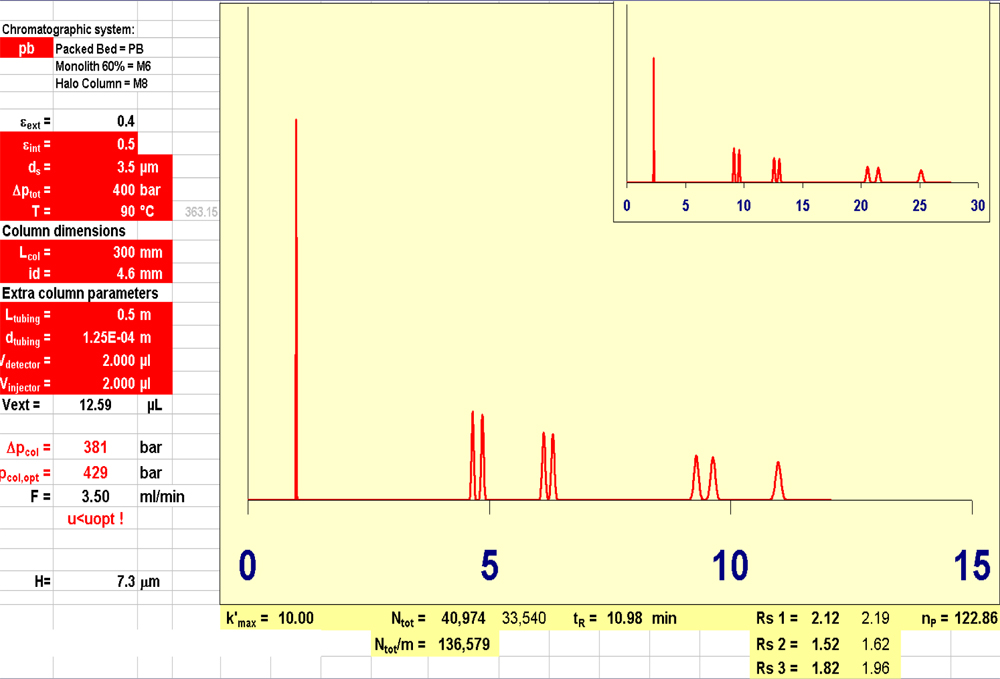This screenshot has width=1000, height=679.
Task: Select the Vext result cell 12.59
Action: coord(95,405)
